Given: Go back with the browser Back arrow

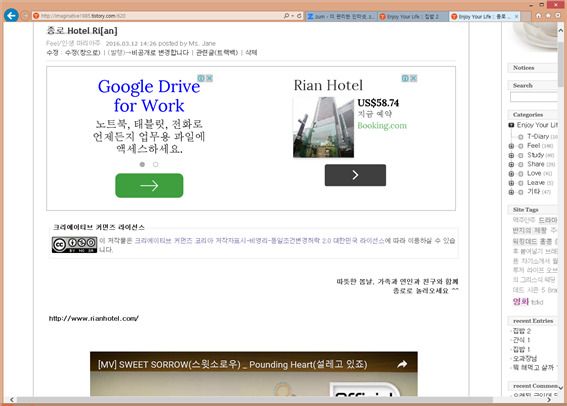Looking at the screenshot, I should click(11, 15).
